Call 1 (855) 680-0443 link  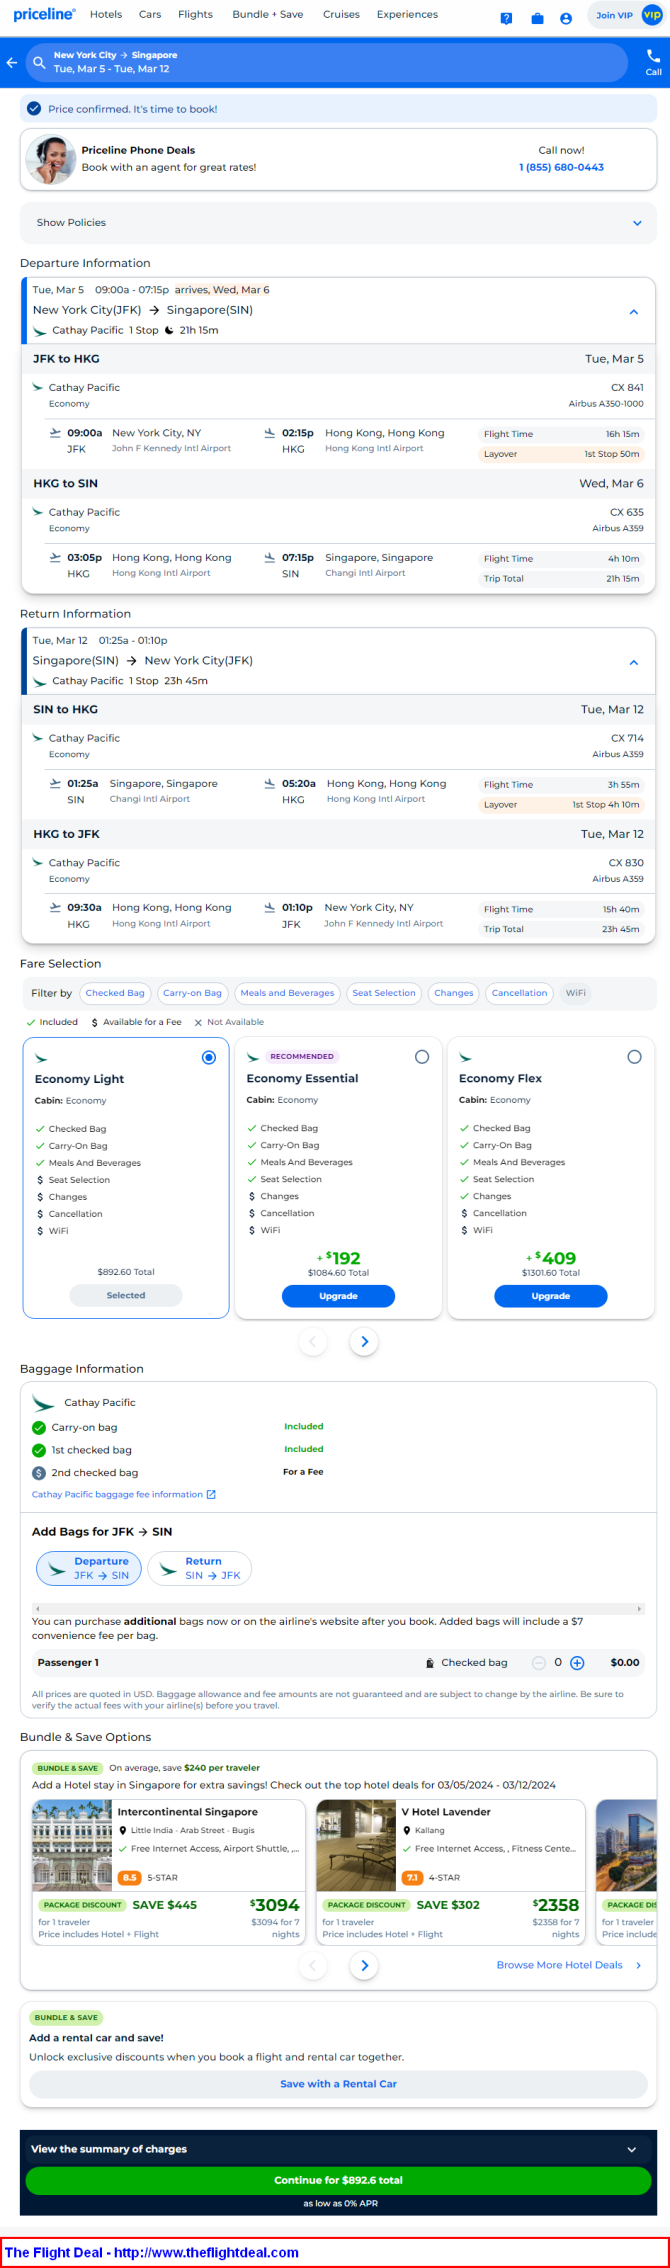tap(561, 167)
